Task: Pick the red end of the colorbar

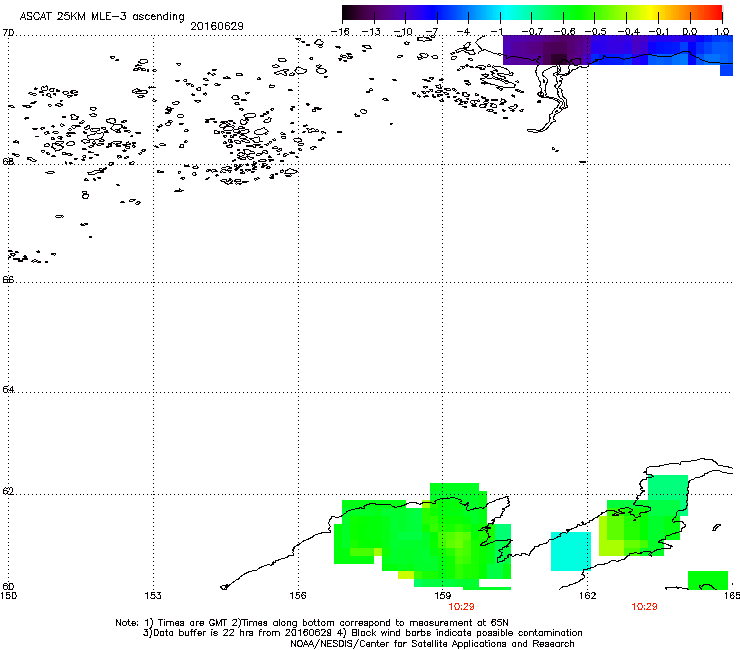Action: 715,13
